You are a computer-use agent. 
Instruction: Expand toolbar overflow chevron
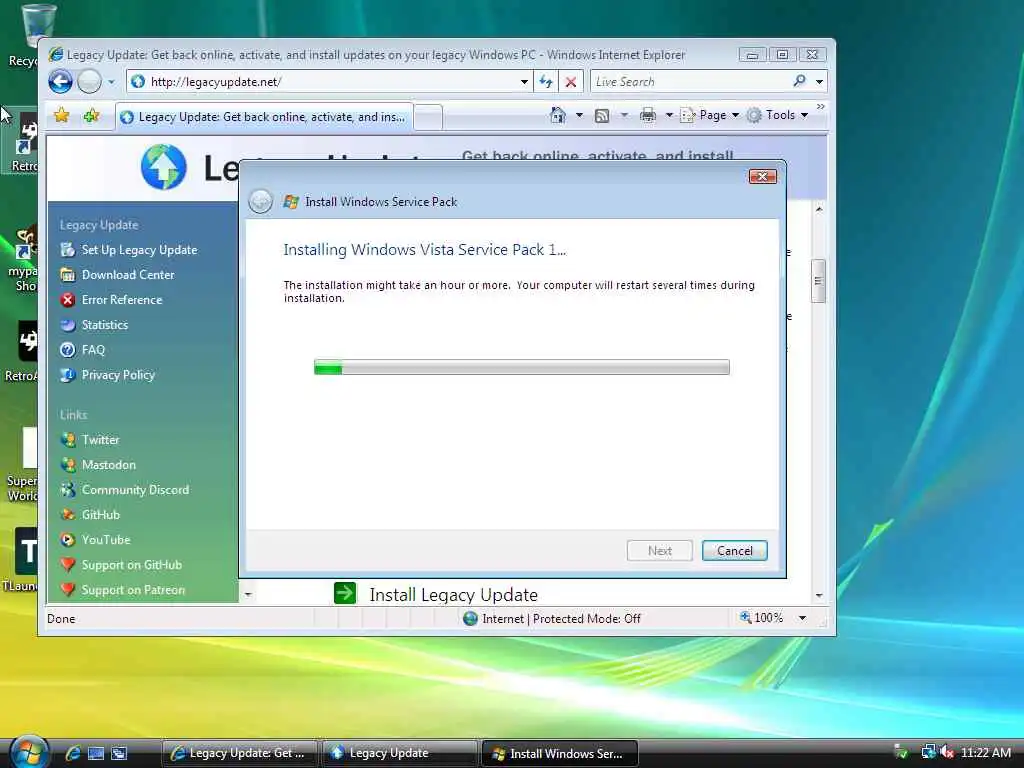pos(820,106)
